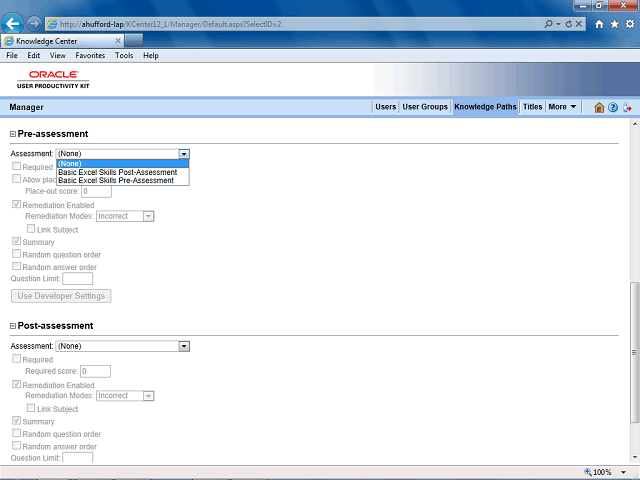Click the Place-out score field
Viewport: 640px width, 480px height.
pos(96,191)
